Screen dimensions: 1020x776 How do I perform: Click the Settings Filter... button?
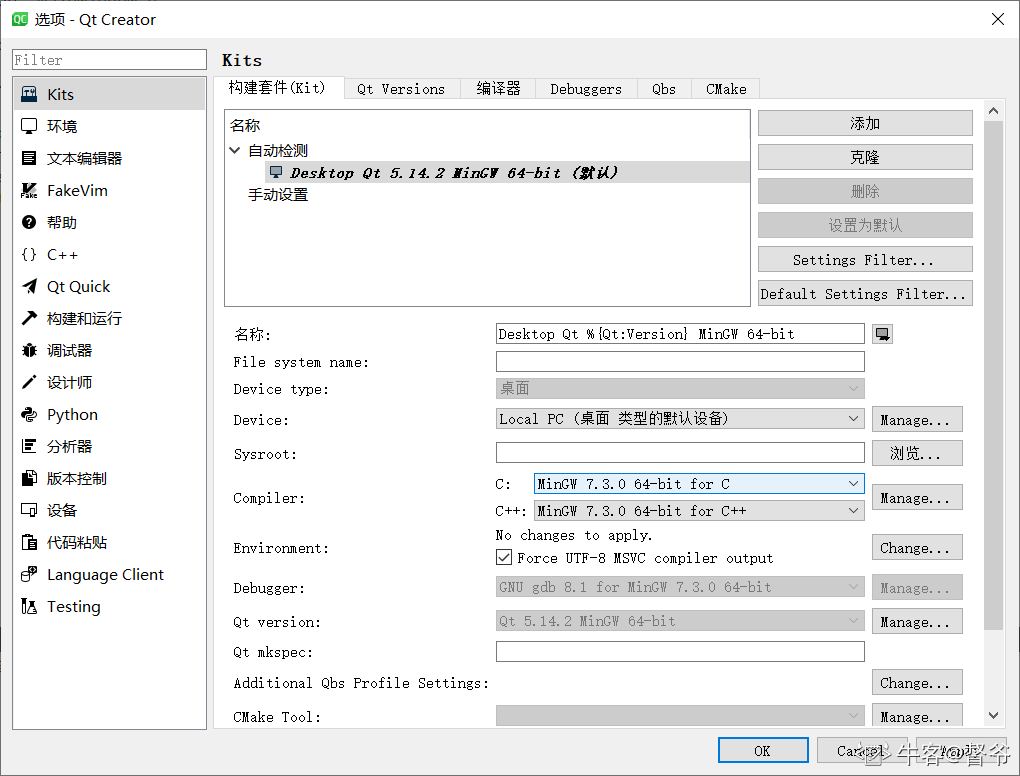(x=865, y=260)
